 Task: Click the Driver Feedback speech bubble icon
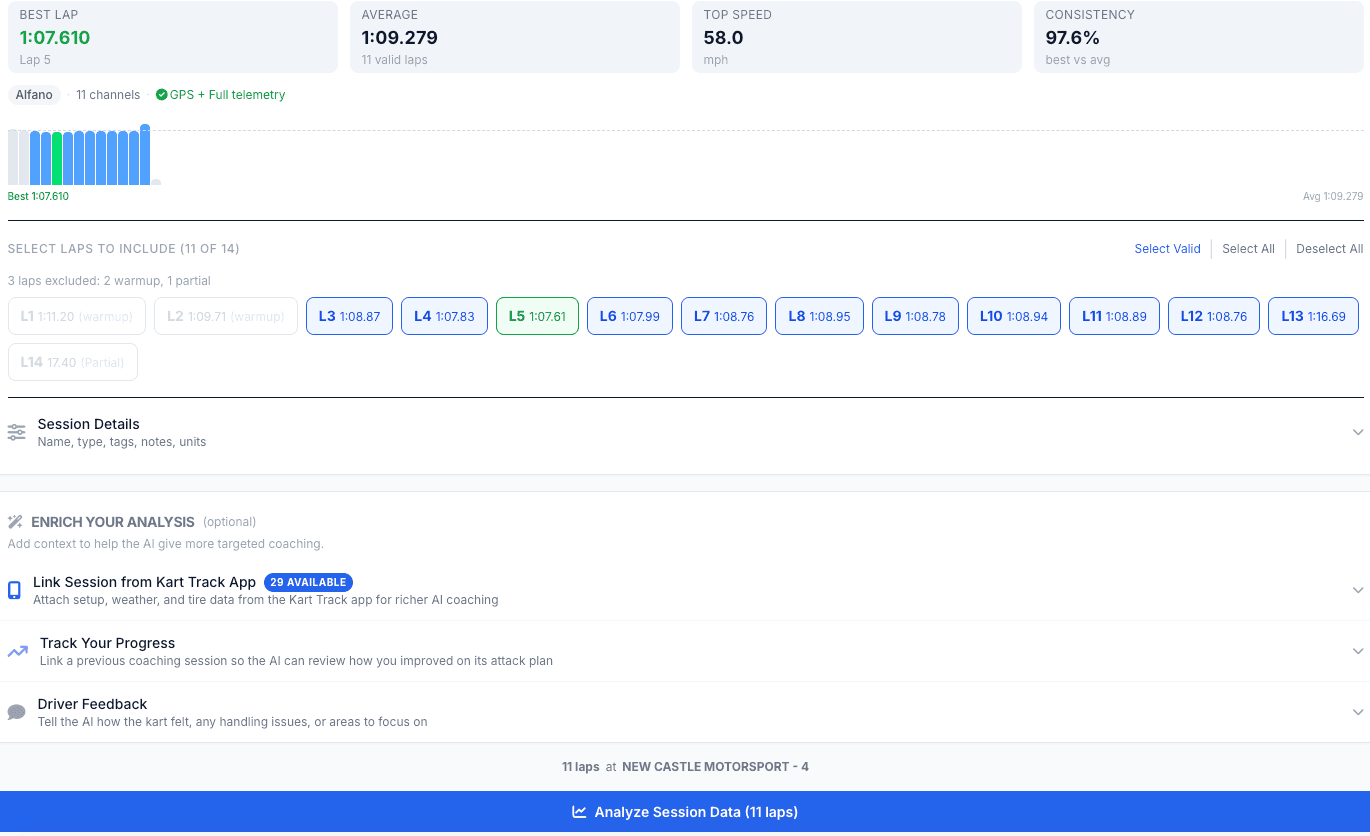pos(16,711)
